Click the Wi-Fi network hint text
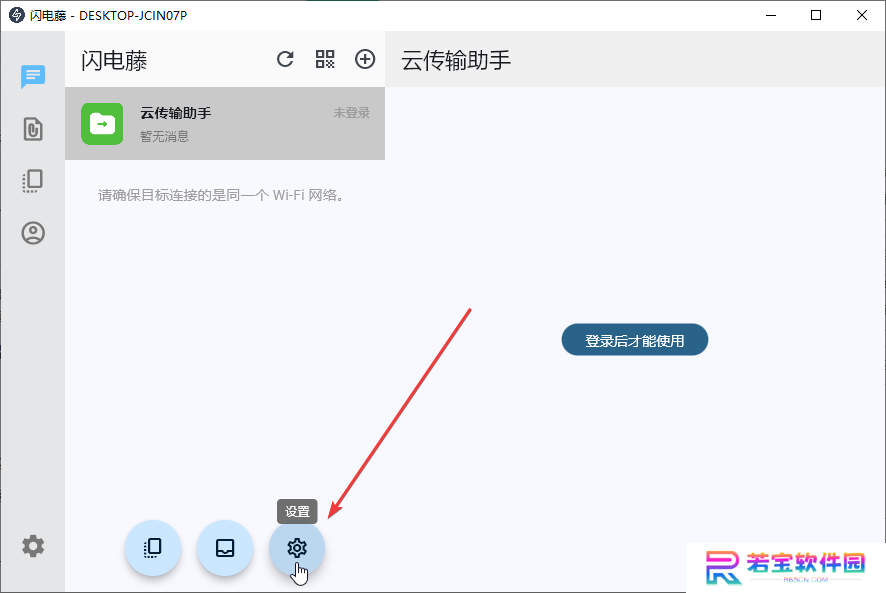The height and width of the screenshot is (593, 886). 221,196
